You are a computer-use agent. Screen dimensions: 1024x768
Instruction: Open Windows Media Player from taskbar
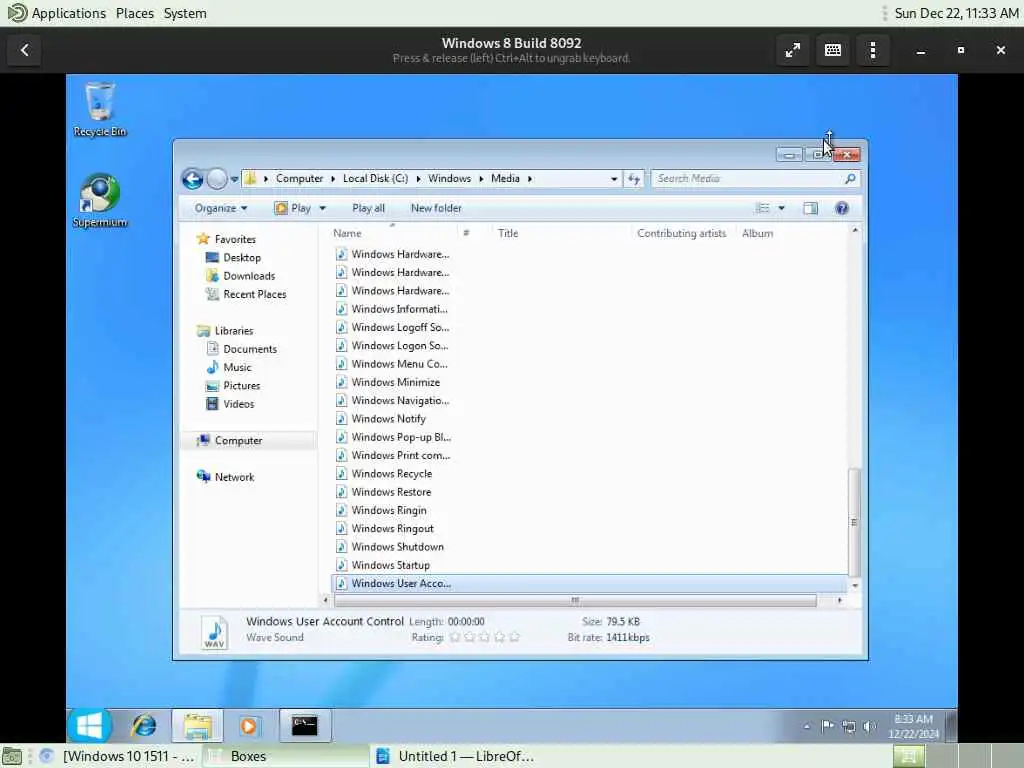pos(248,726)
